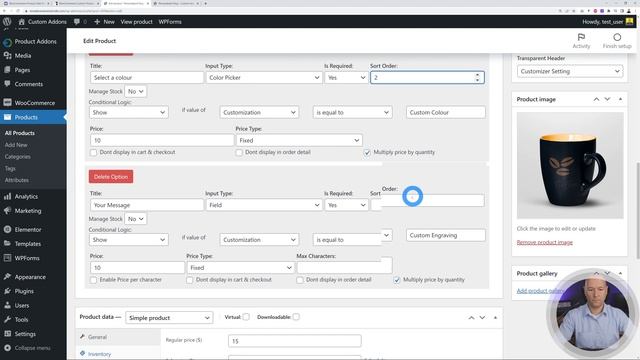Screen dimensions: 640x360
Task: Toggle Color Picker's Dont display in order detail
Action: point(239,152)
